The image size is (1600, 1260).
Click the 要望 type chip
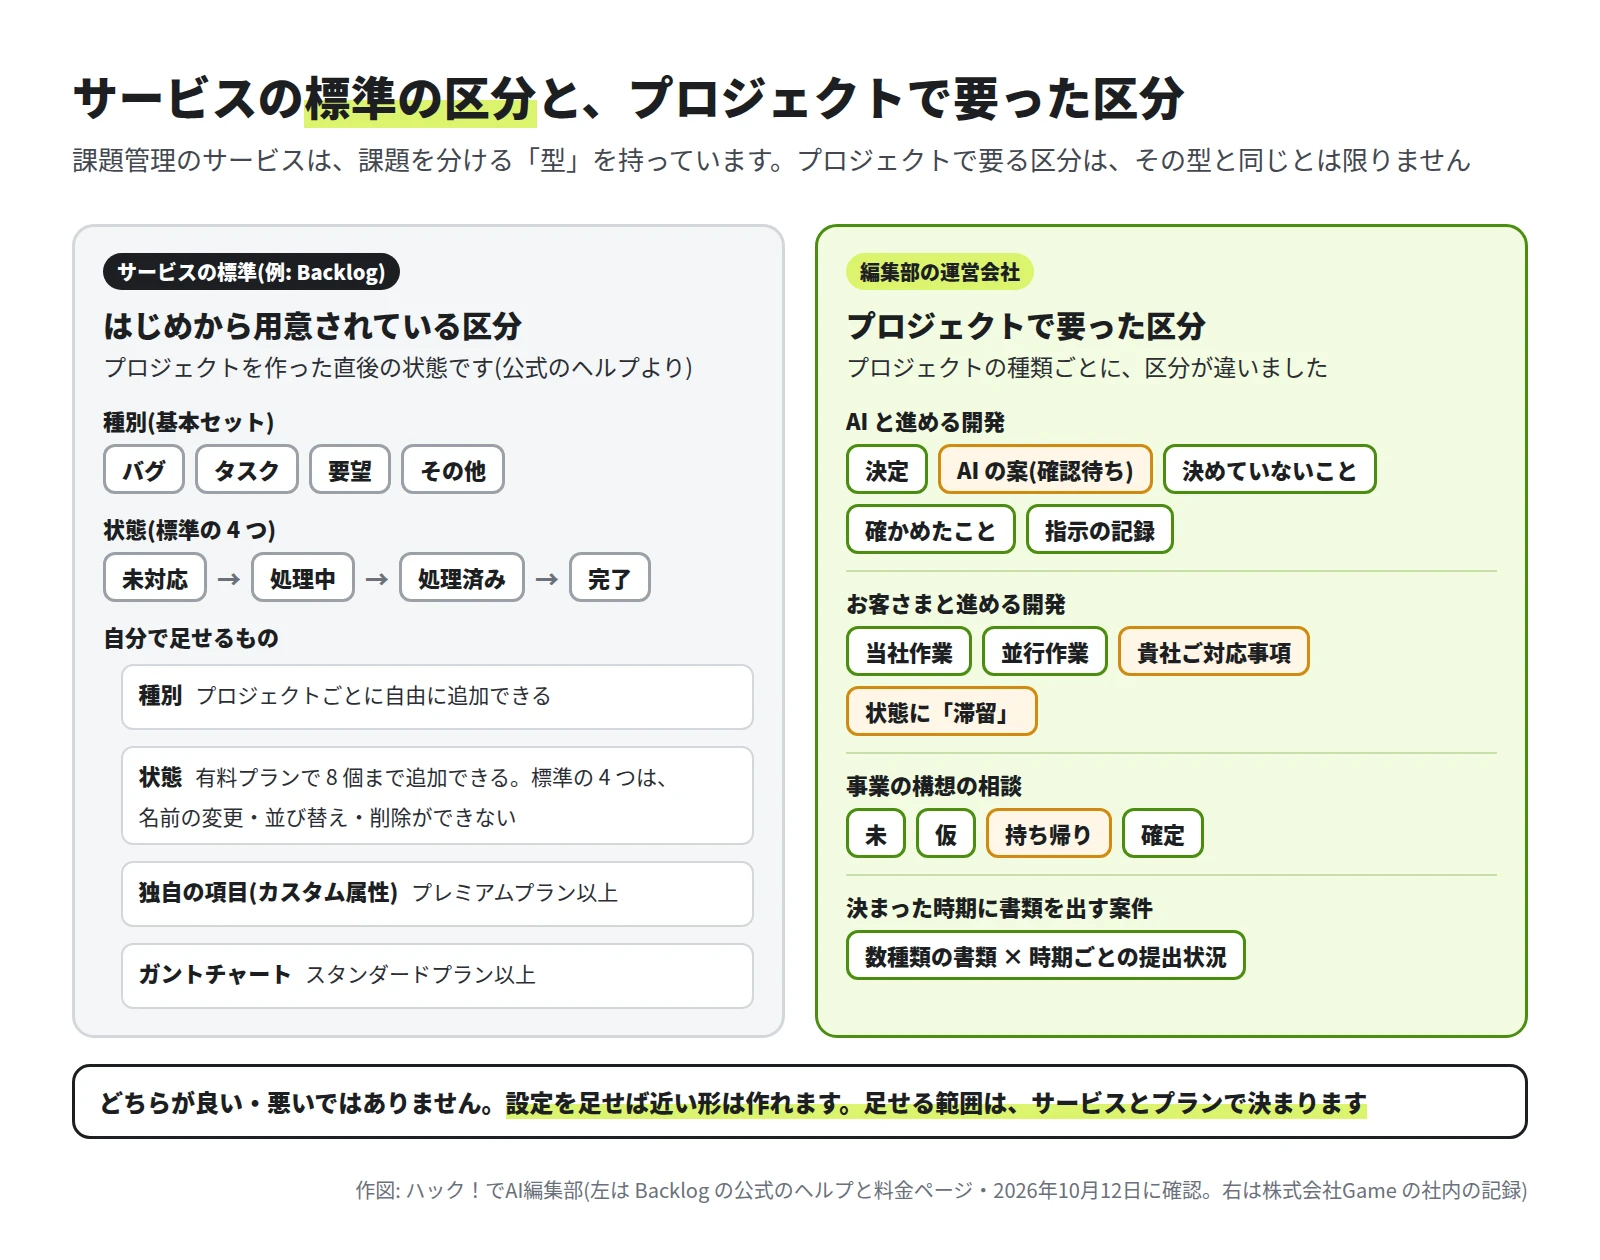pos(349,470)
